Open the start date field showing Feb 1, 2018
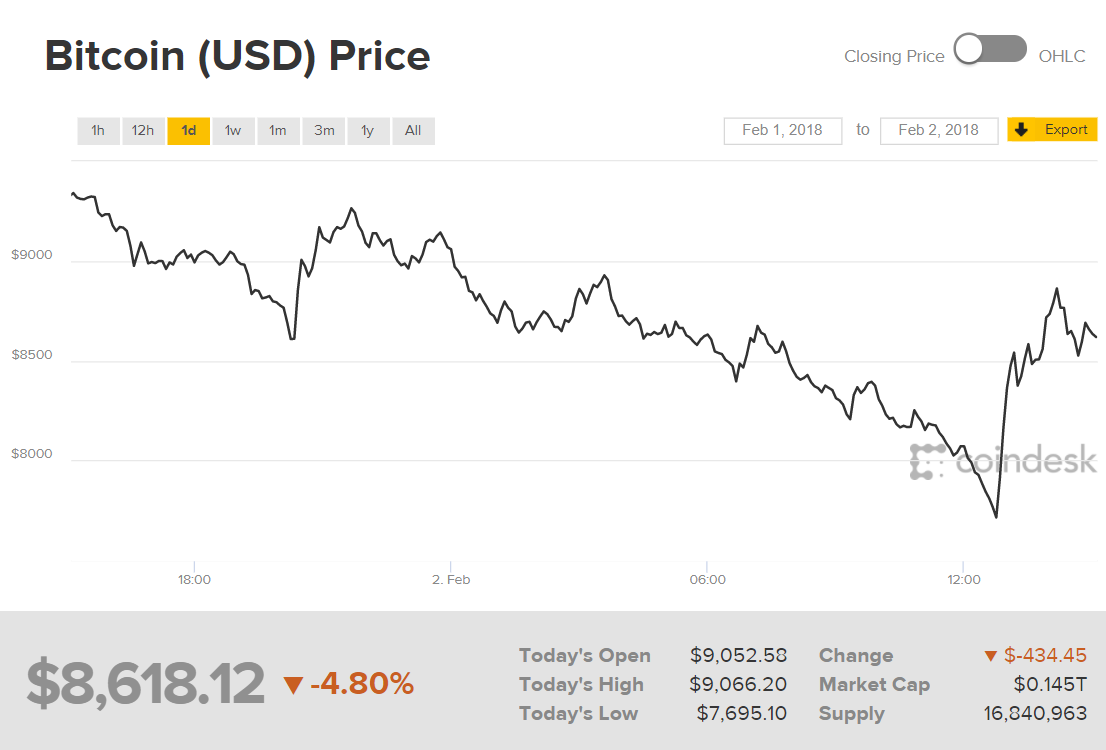The width and height of the screenshot is (1106, 750). tap(783, 130)
